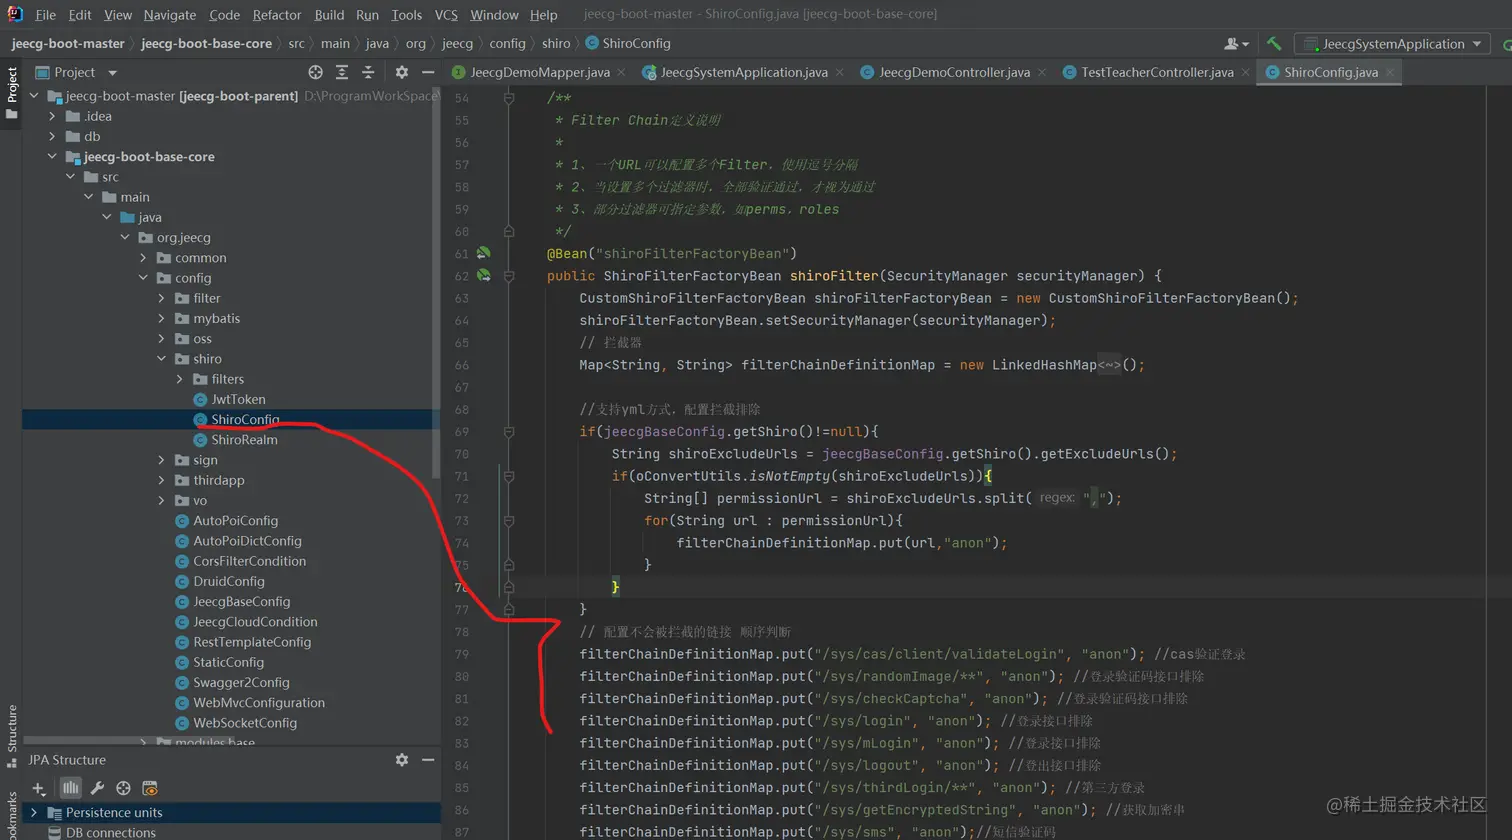The height and width of the screenshot is (840, 1512).
Task: Expand the thirdapp package
Action: [x=161, y=481]
